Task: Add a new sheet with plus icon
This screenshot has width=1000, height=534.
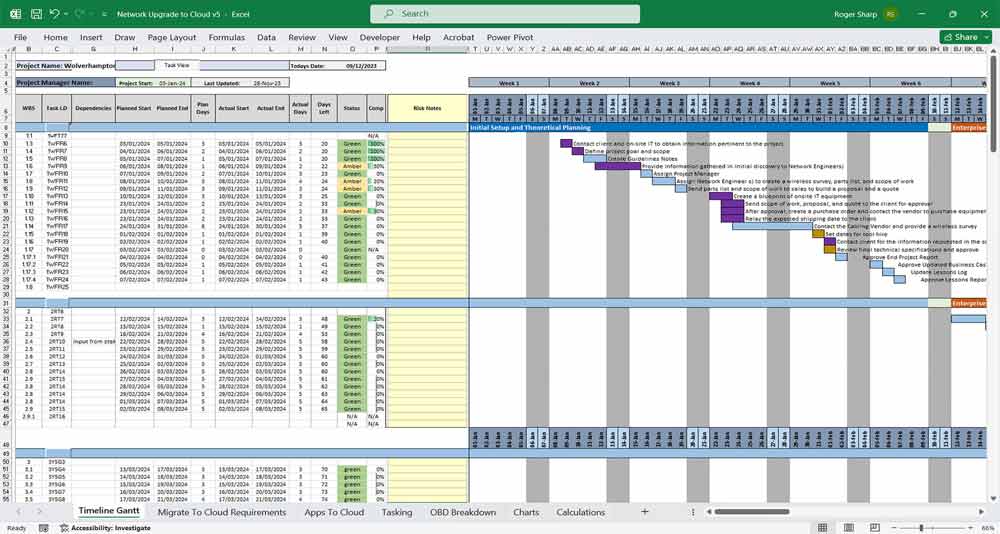Action: point(645,512)
